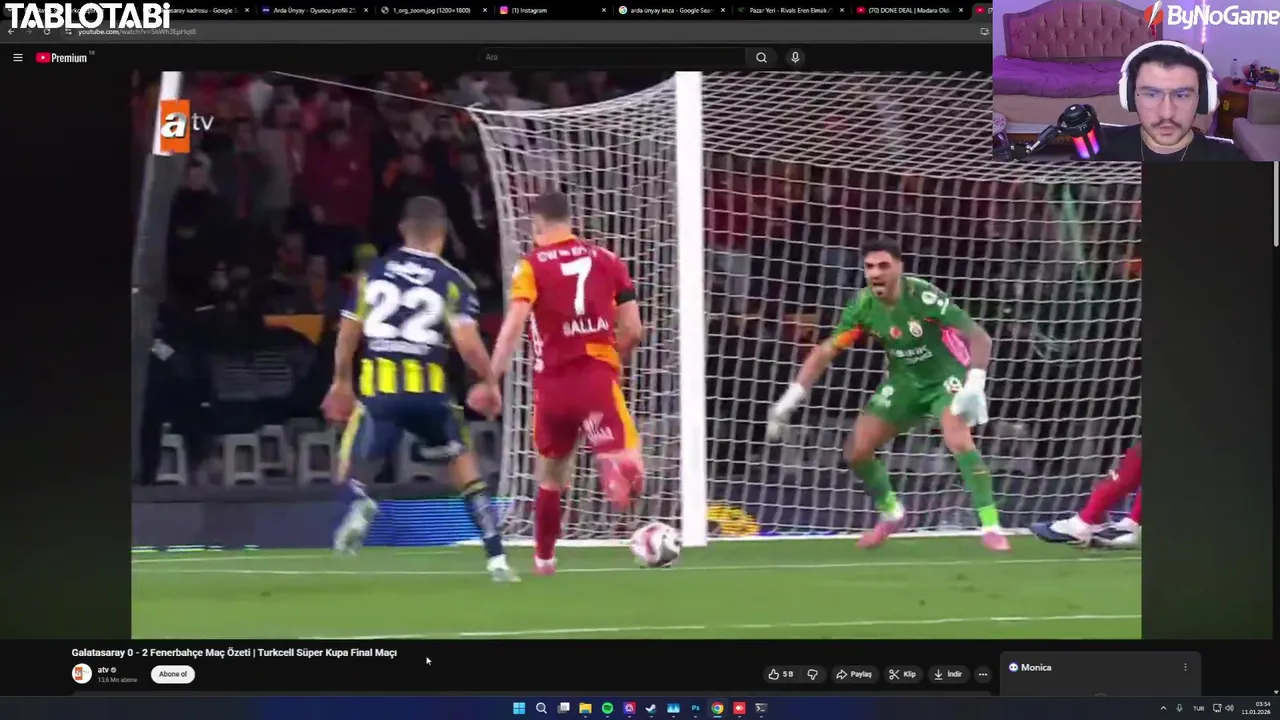The width and height of the screenshot is (1280, 720).
Task: Go to YouTube Premium home logo
Action: (x=62, y=58)
